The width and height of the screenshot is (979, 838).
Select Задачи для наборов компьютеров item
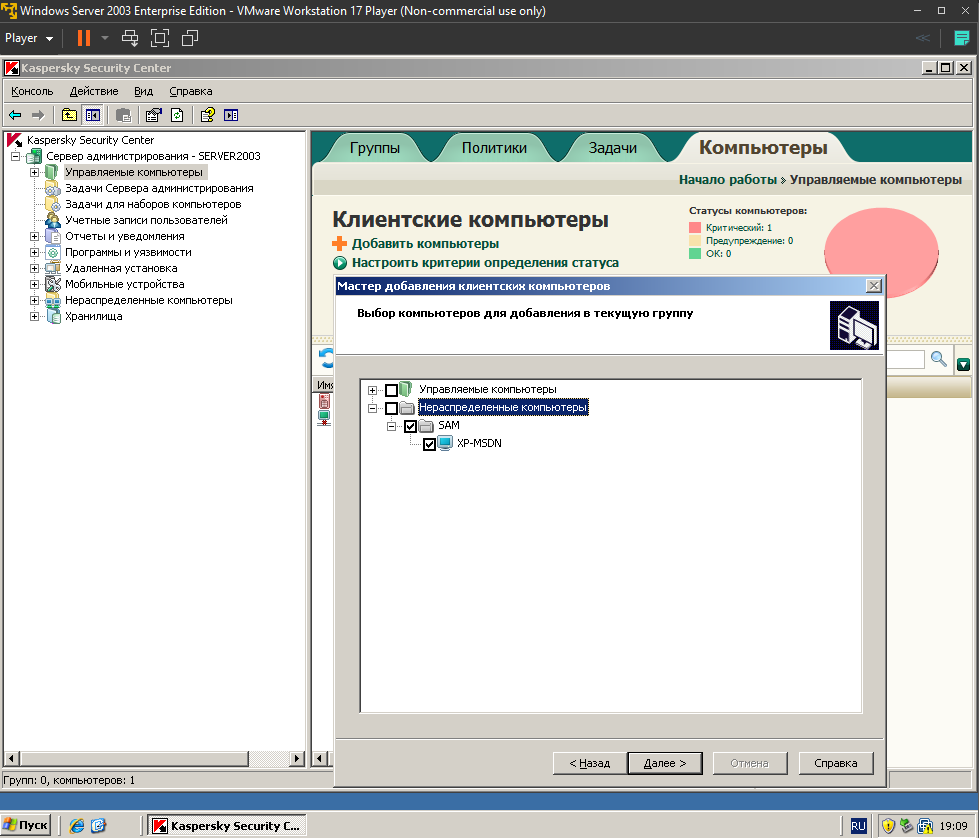(x=153, y=204)
